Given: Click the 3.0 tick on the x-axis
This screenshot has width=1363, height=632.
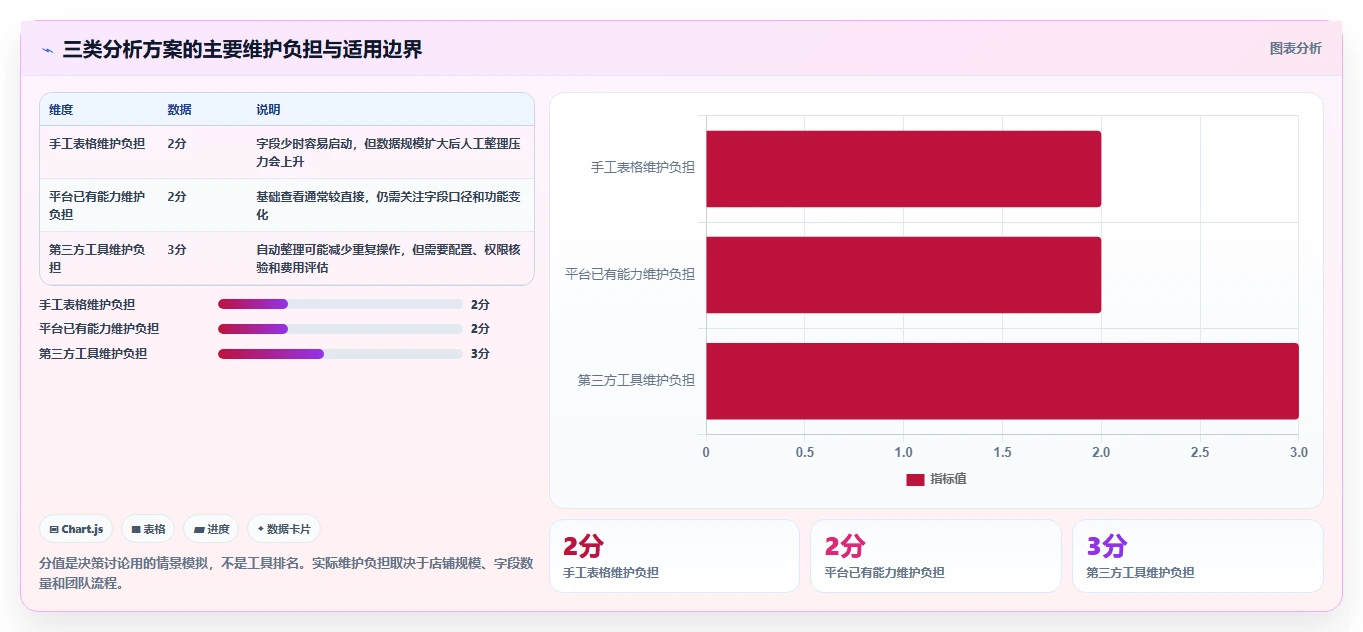Looking at the screenshot, I should (x=1298, y=452).
